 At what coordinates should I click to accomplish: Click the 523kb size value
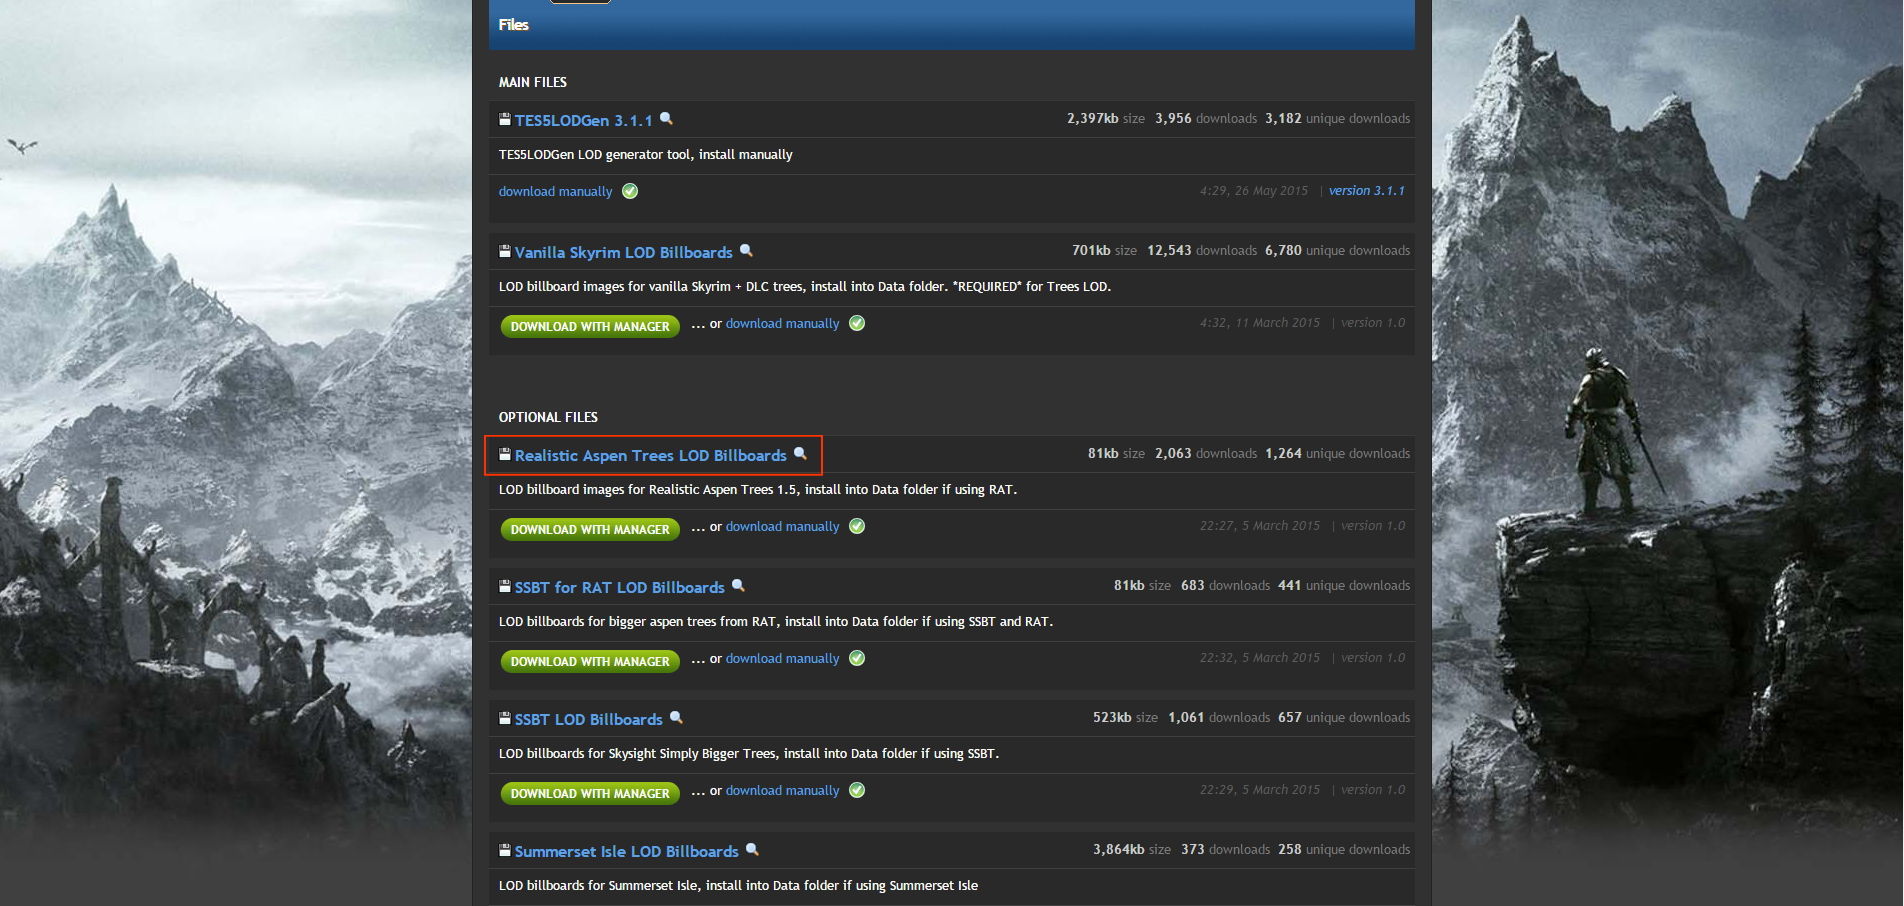tap(1113, 717)
